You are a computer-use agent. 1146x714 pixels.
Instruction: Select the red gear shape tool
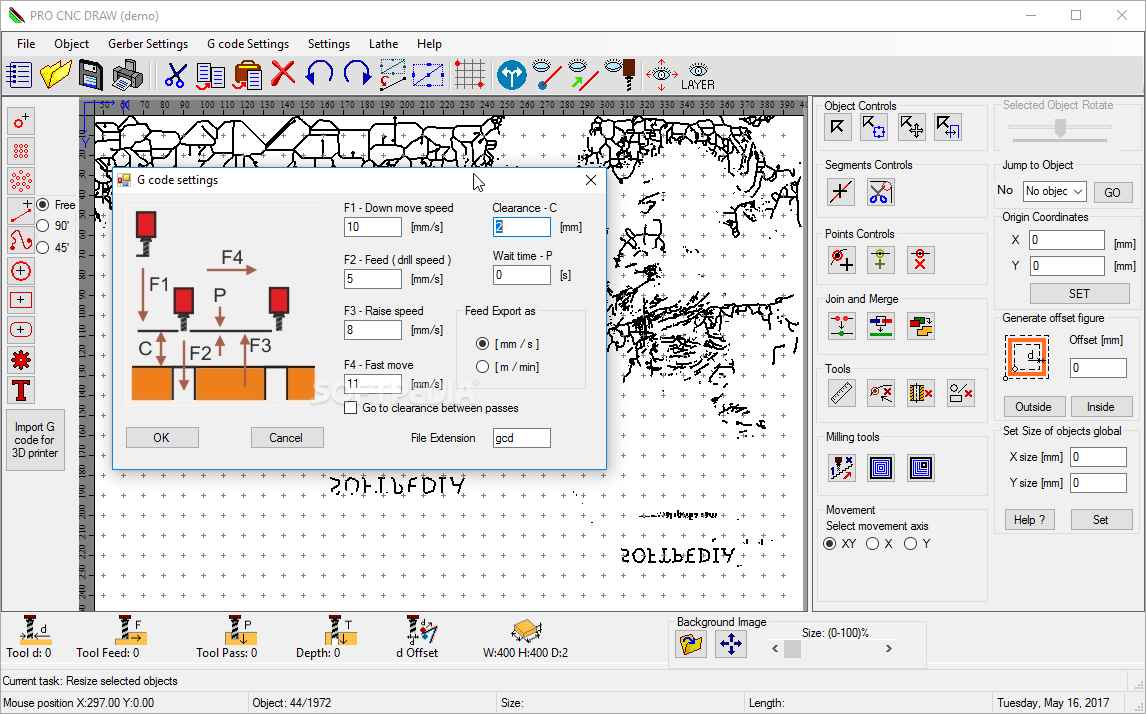pyautogui.click(x=21, y=360)
